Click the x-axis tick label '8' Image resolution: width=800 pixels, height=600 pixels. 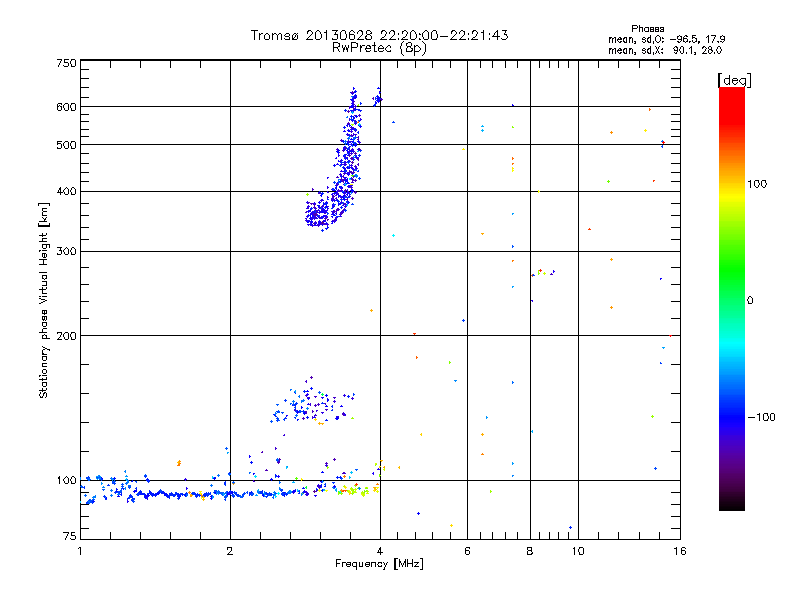(x=530, y=551)
